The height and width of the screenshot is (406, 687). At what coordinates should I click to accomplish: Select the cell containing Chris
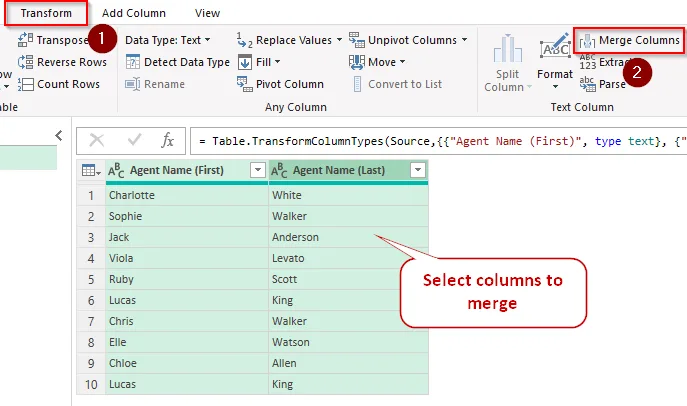(187, 321)
